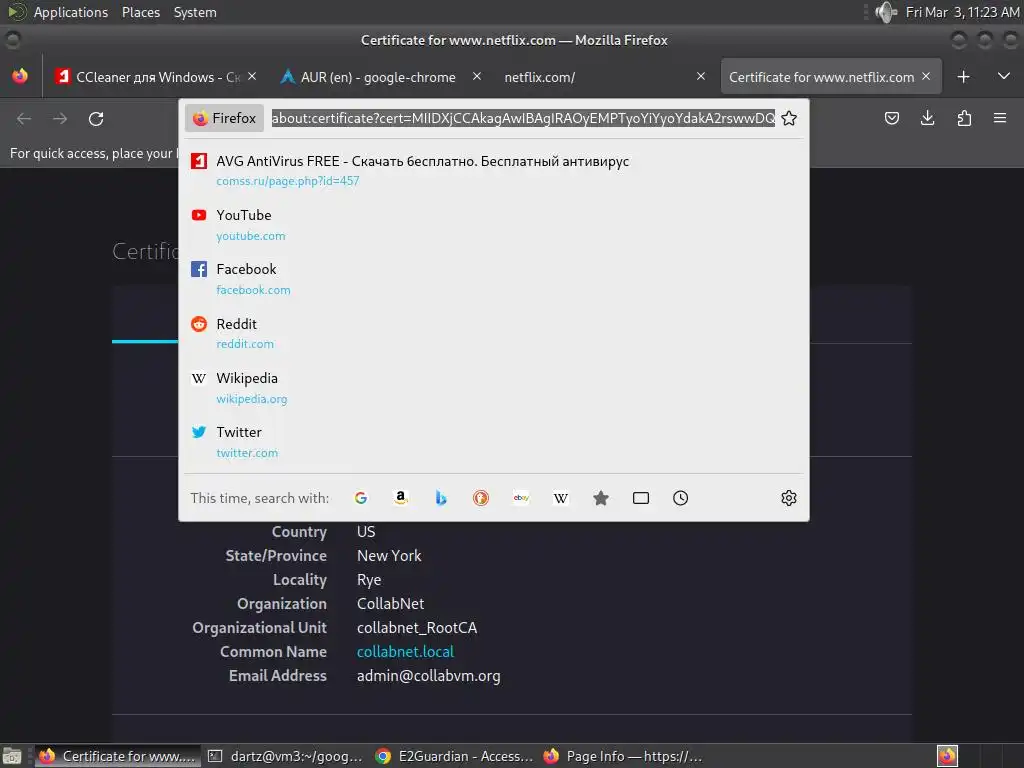This screenshot has width=1024, height=768.
Task: Search this time with eBay
Action: click(521, 498)
